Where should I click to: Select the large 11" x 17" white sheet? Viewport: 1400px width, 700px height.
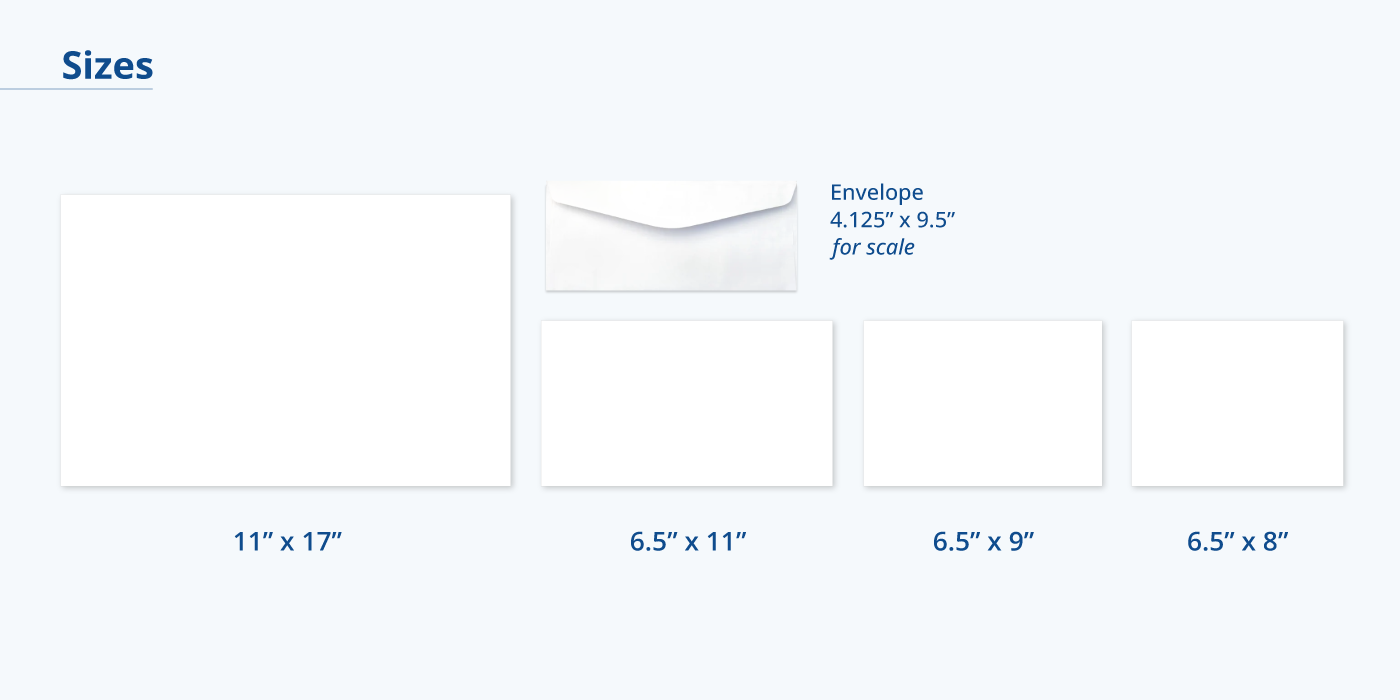click(285, 340)
